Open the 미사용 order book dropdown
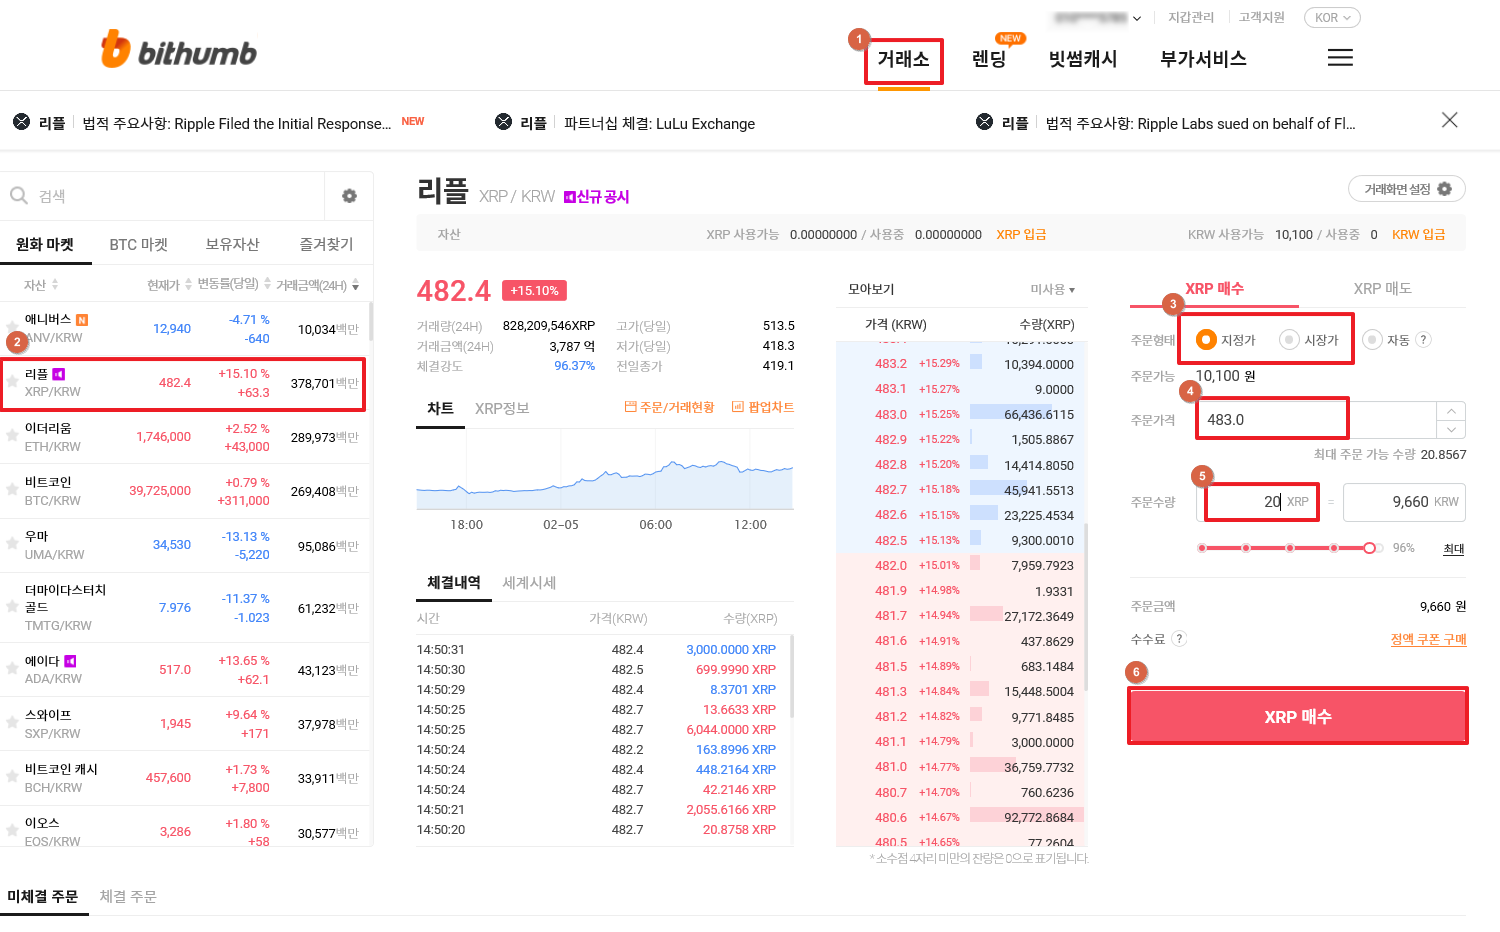The width and height of the screenshot is (1500, 932). (1053, 289)
